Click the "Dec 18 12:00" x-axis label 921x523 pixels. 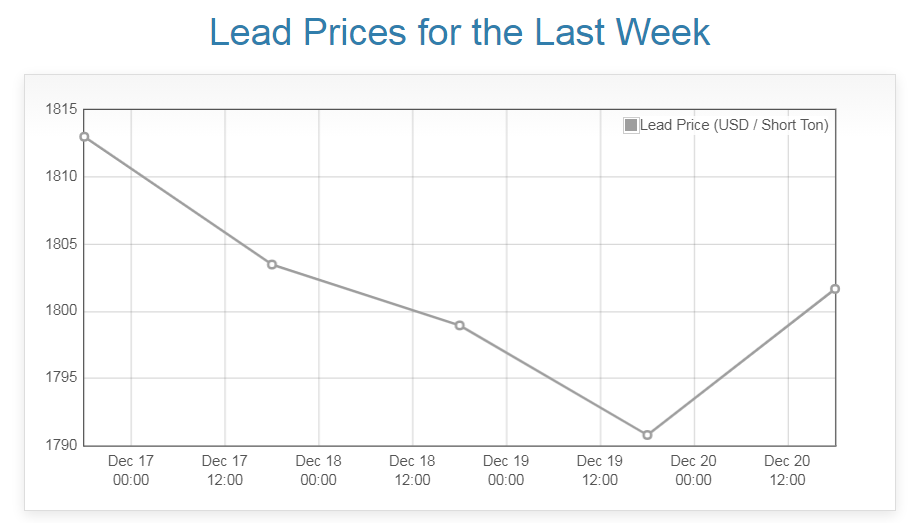coord(412,470)
